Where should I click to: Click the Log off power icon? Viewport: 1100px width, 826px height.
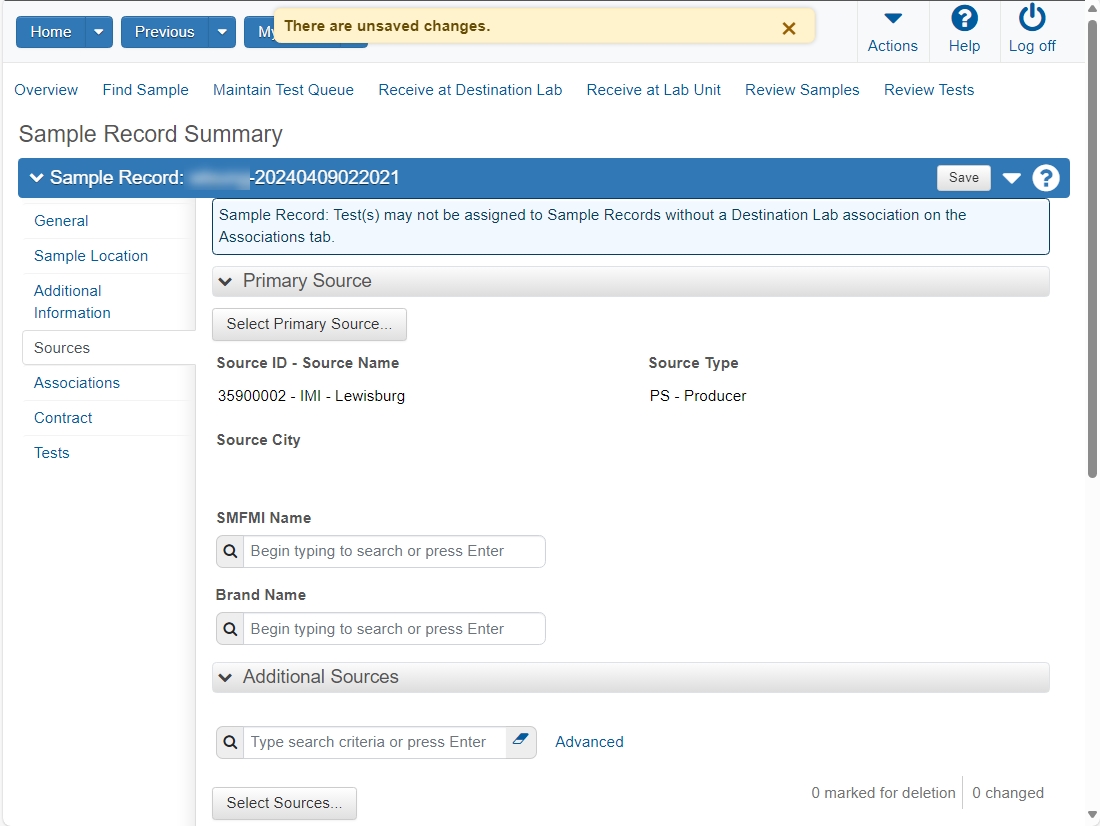tap(1032, 18)
